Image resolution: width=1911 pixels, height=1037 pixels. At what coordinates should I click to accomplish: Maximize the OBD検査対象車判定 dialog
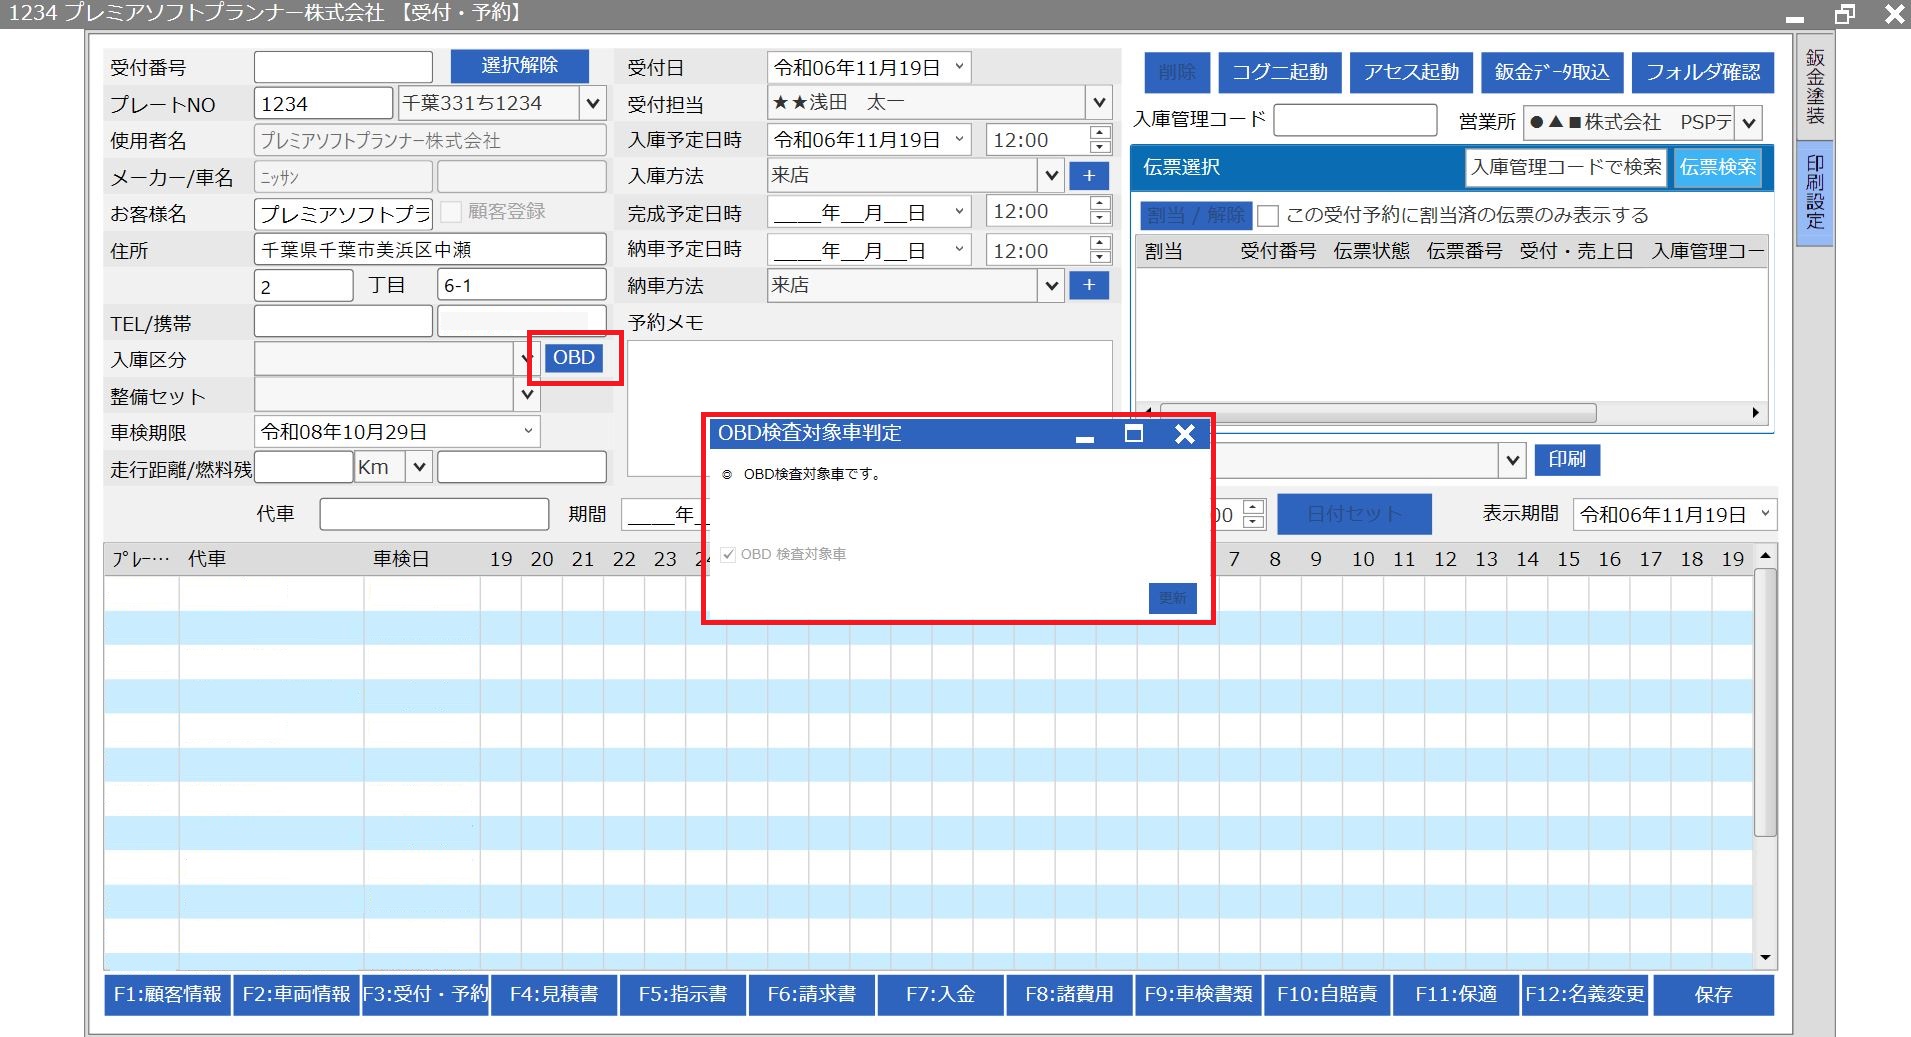tap(1133, 434)
